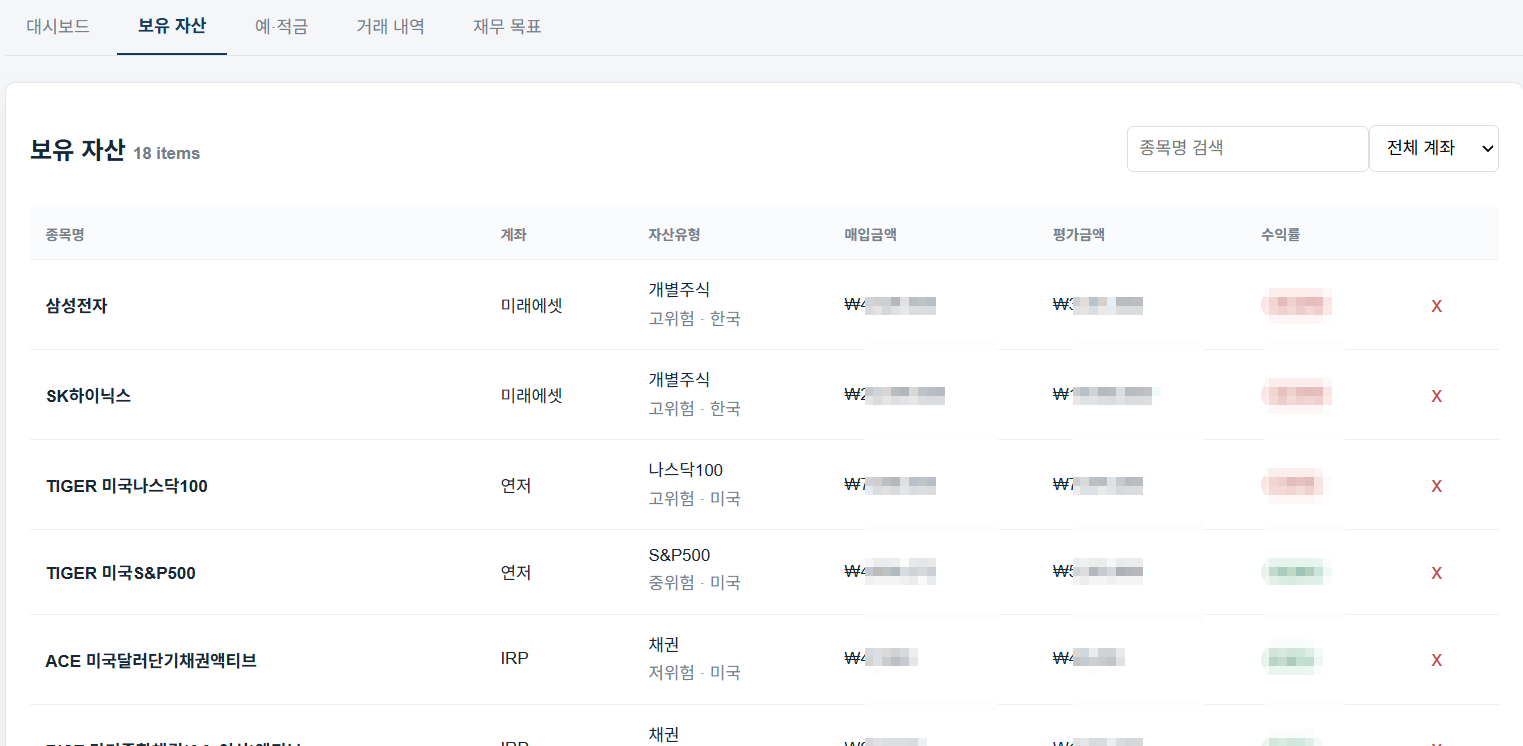The height and width of the screenshot is (746, 1523).
Task: Click 미래에셋 account in 삼성전자 row
Action: (x=532, y=306)
